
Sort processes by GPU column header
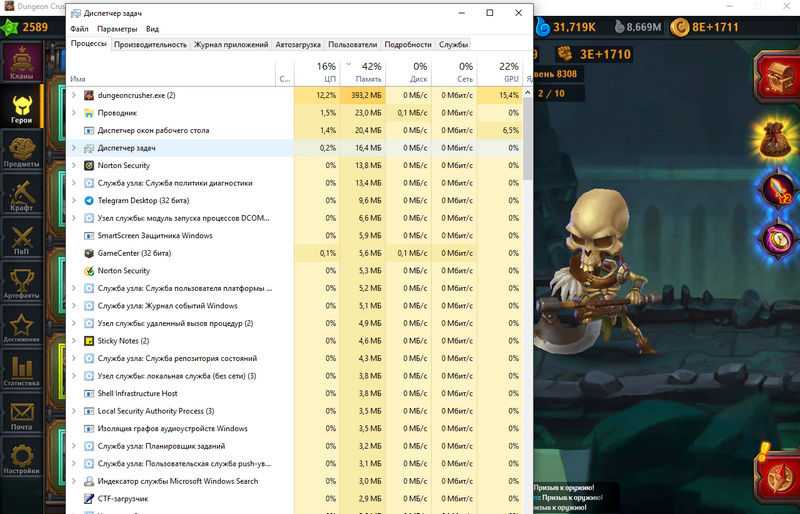point(500,72)
